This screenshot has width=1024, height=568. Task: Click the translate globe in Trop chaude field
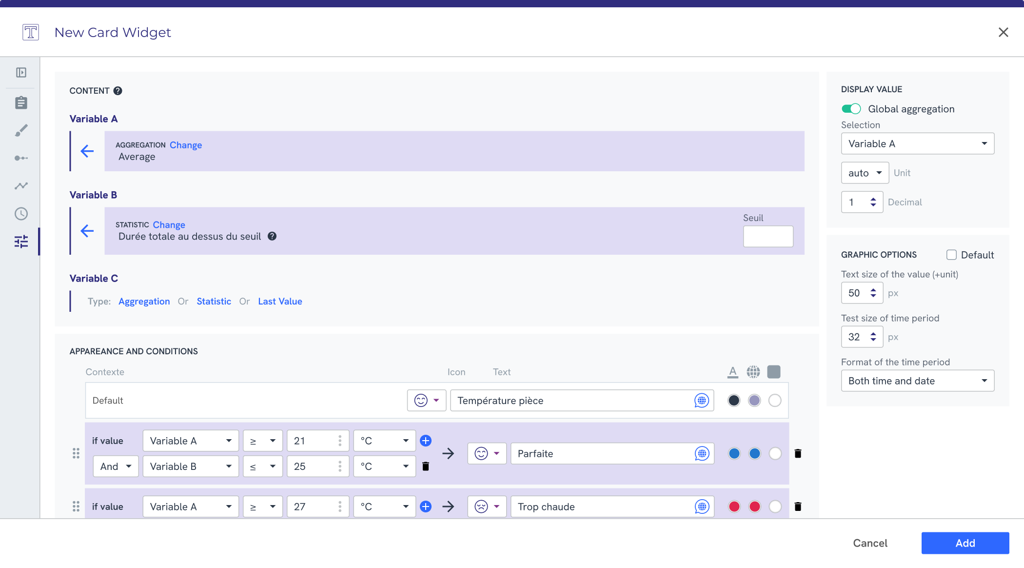click(701, 507)
